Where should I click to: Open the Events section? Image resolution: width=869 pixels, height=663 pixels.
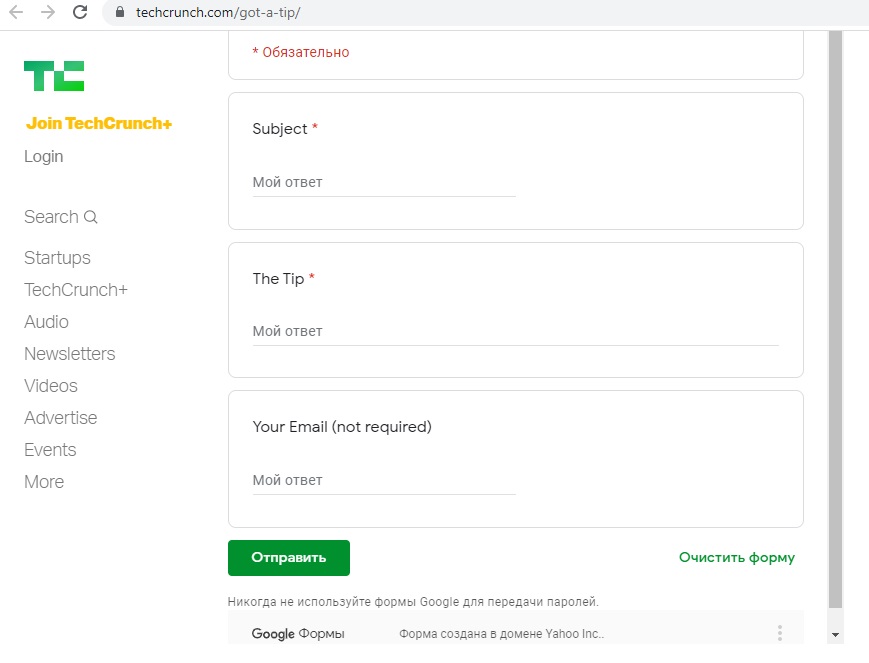pos(50,450)
